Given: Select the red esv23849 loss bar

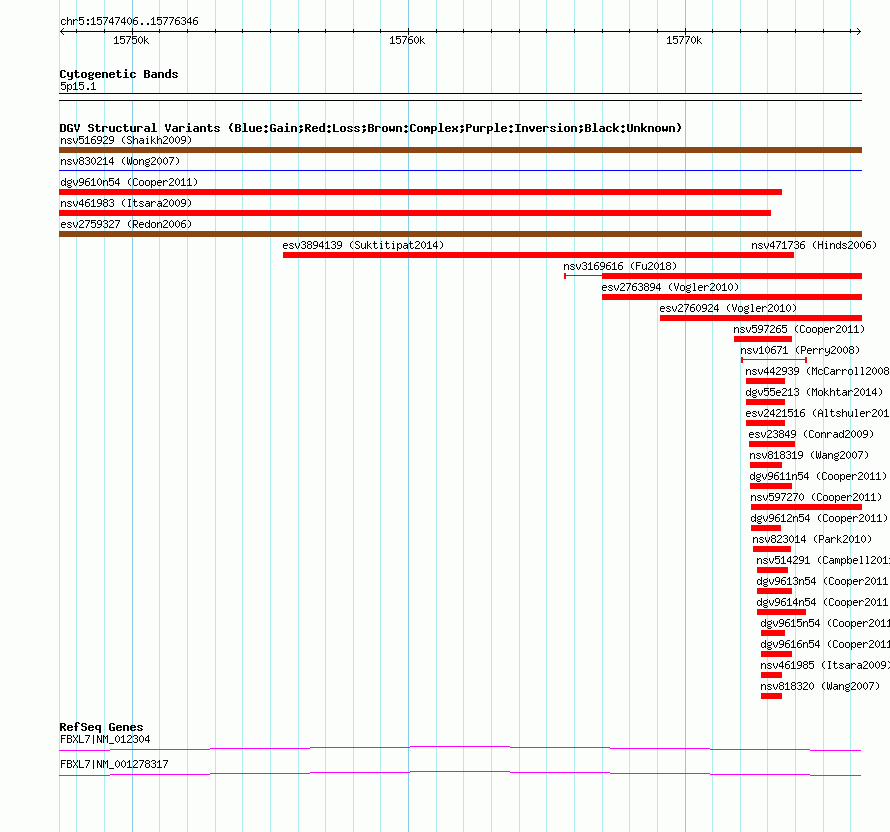Looking at the screenshot, I should click(772, 444).
